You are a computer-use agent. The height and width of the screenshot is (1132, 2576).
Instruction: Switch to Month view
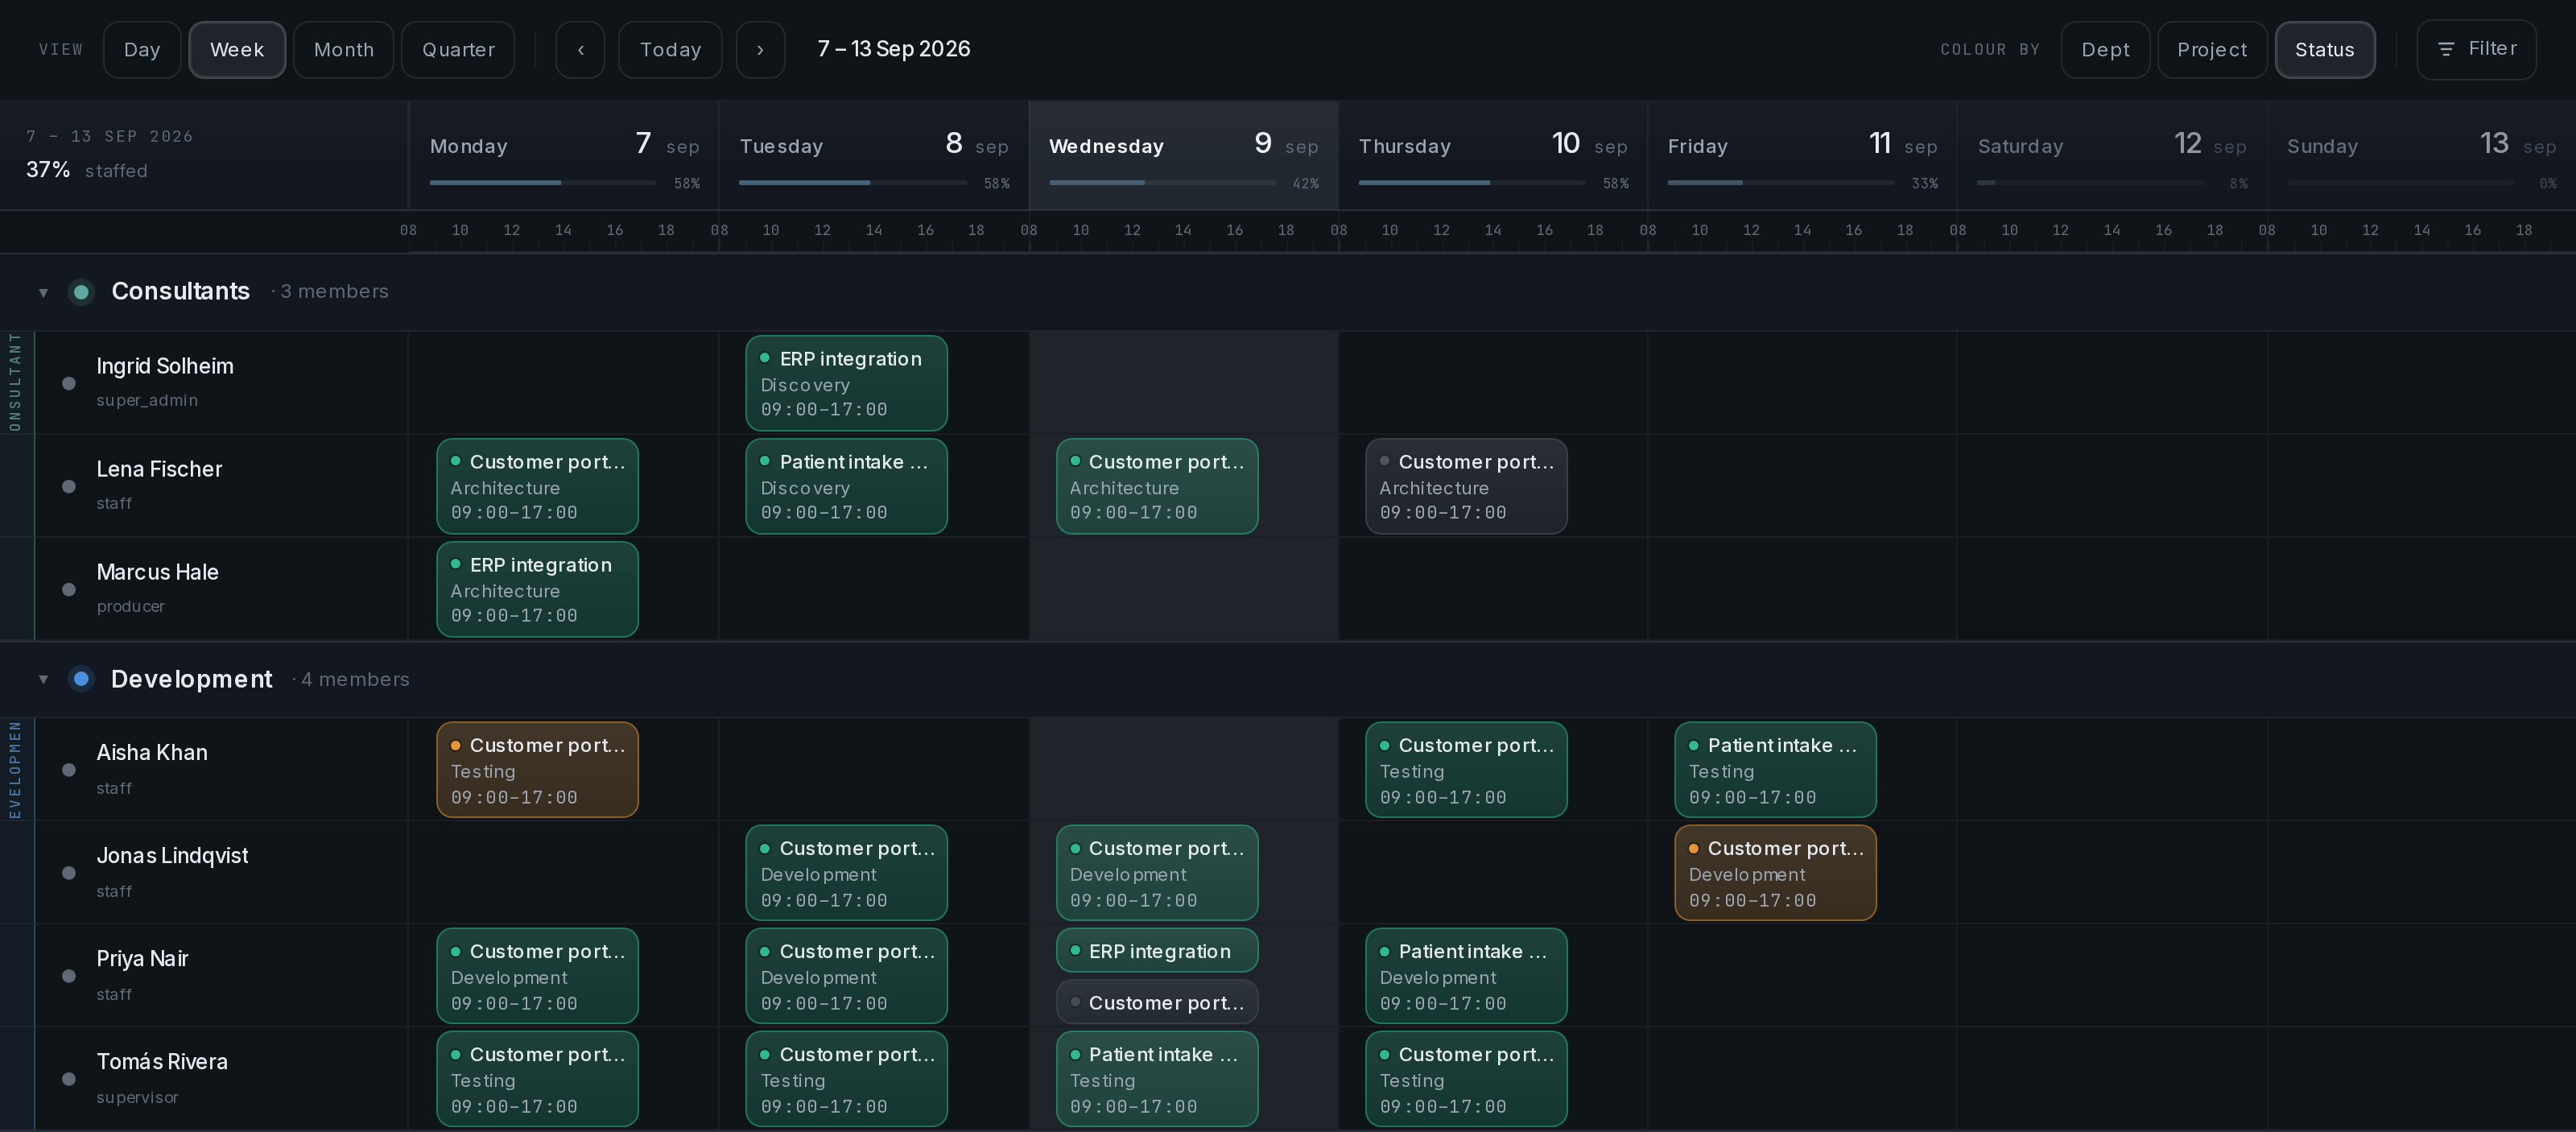point(344,49)
